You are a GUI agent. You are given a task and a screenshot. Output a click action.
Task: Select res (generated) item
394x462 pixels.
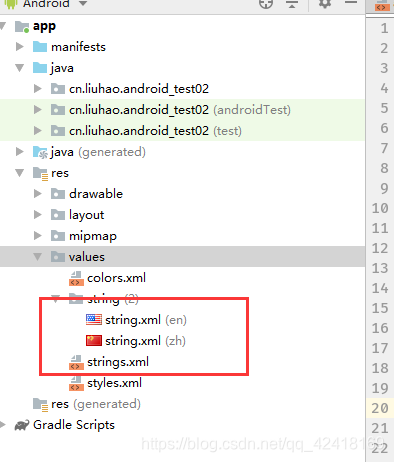96,404
